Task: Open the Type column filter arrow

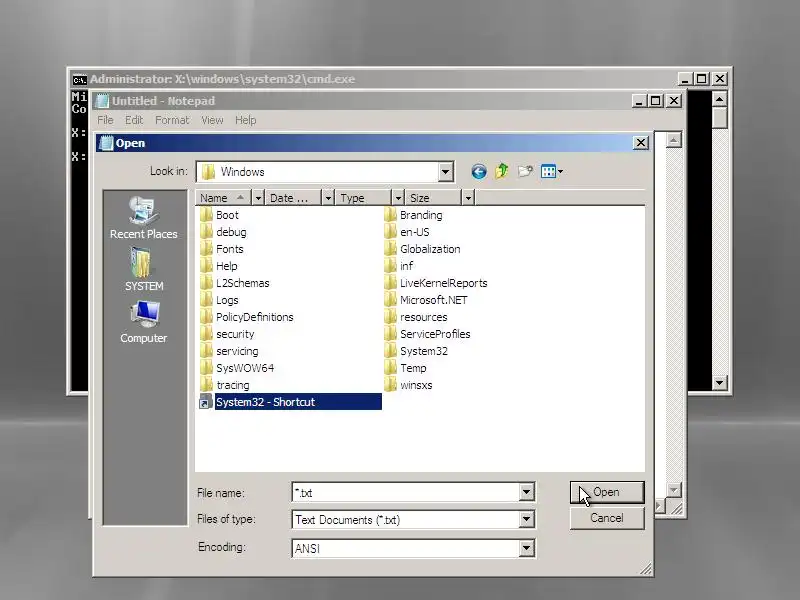Action: (x=398, y=197)
